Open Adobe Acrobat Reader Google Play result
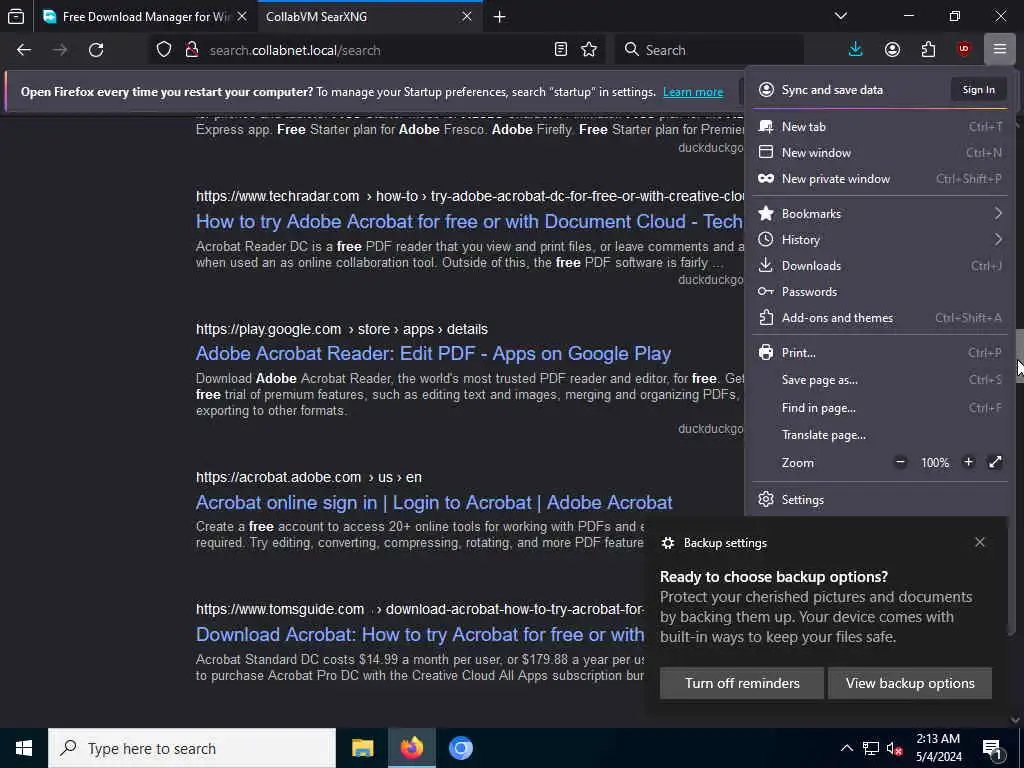This screenshot has height=768, width=1024. (434, 354)
